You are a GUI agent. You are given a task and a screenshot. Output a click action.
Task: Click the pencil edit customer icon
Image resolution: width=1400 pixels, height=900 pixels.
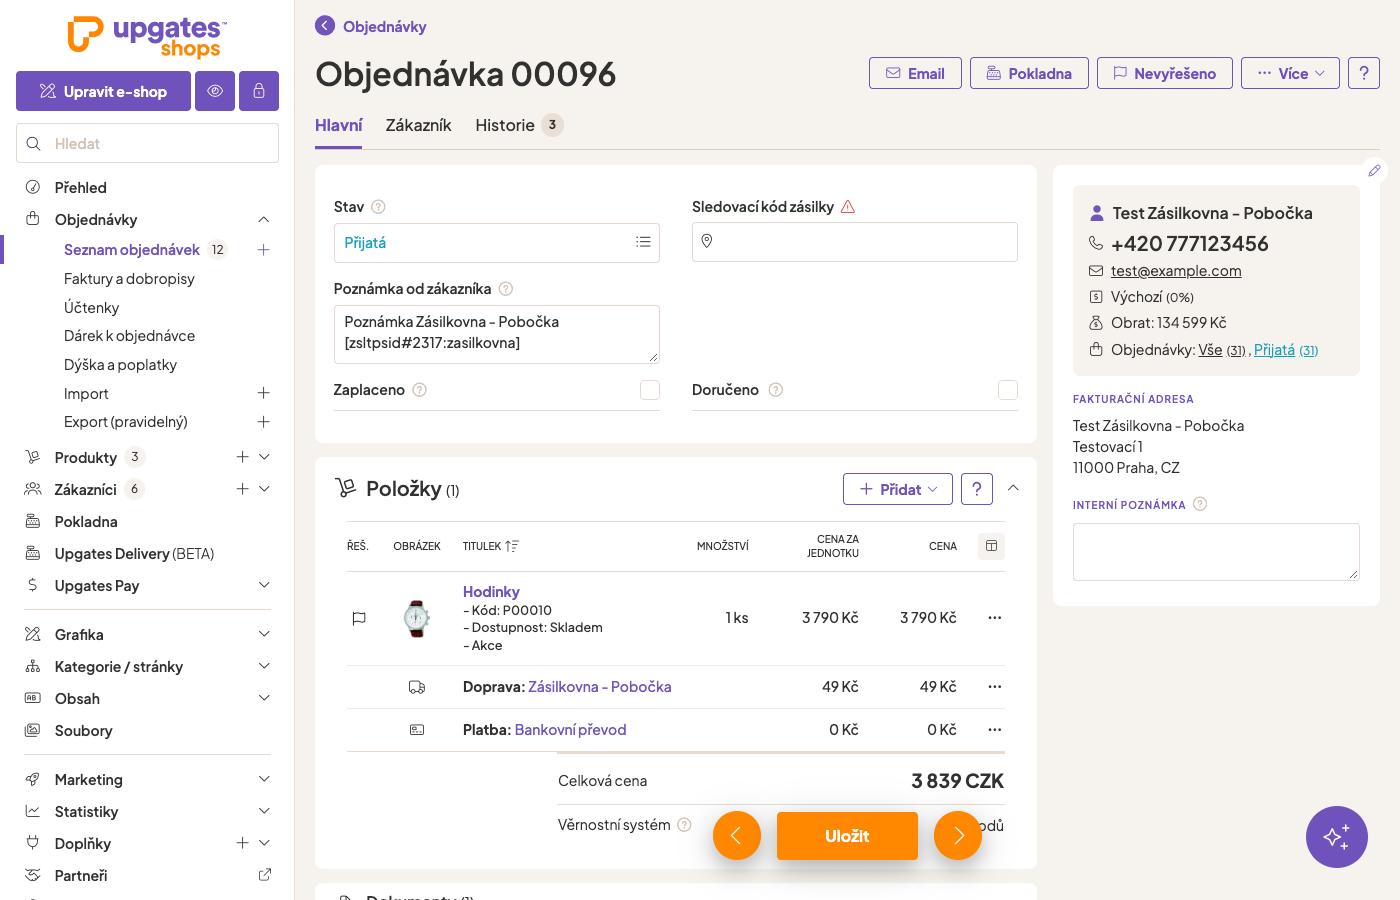(1375, 171)
